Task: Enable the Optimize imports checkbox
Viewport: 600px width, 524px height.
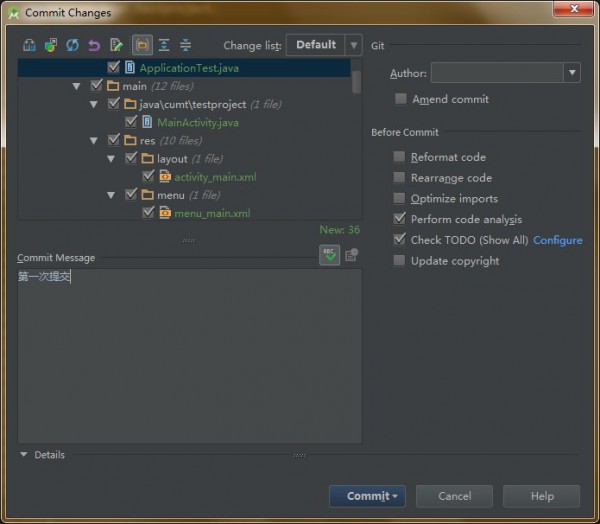Action: tap(399, 198)
